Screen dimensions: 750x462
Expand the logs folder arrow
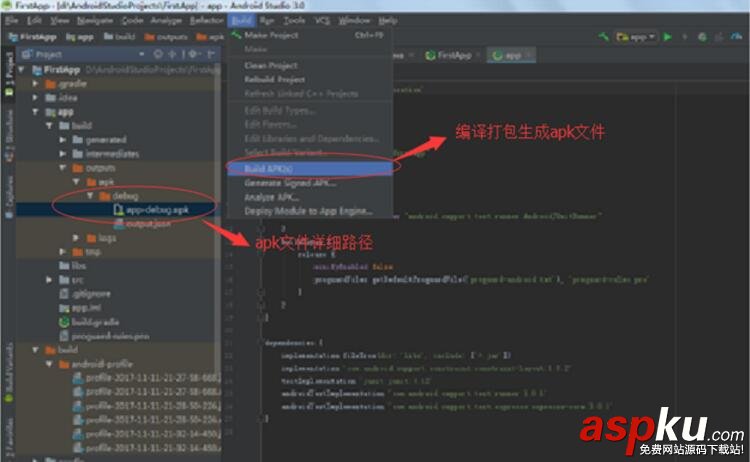(x=76, y=238)
